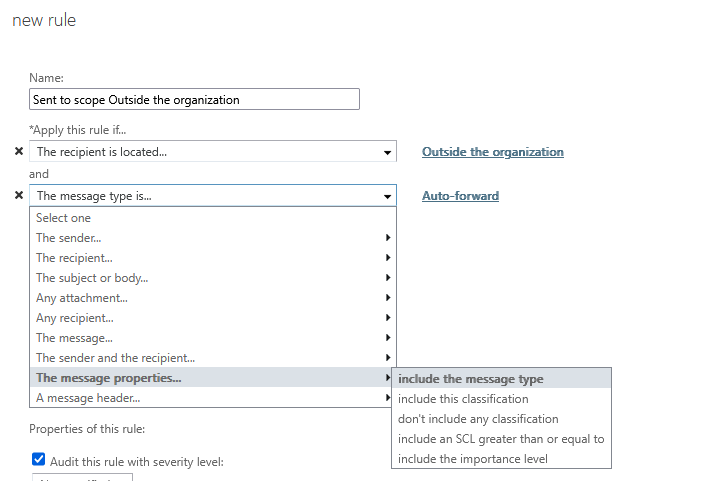Open the recipient is located dropdown
Viewport: 709px width, 481px height.
tap(212, 152)
